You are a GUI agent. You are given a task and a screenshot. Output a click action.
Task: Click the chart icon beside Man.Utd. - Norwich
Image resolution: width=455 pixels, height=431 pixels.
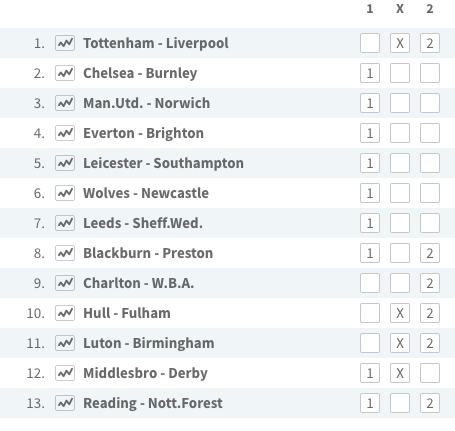(65, 103)
